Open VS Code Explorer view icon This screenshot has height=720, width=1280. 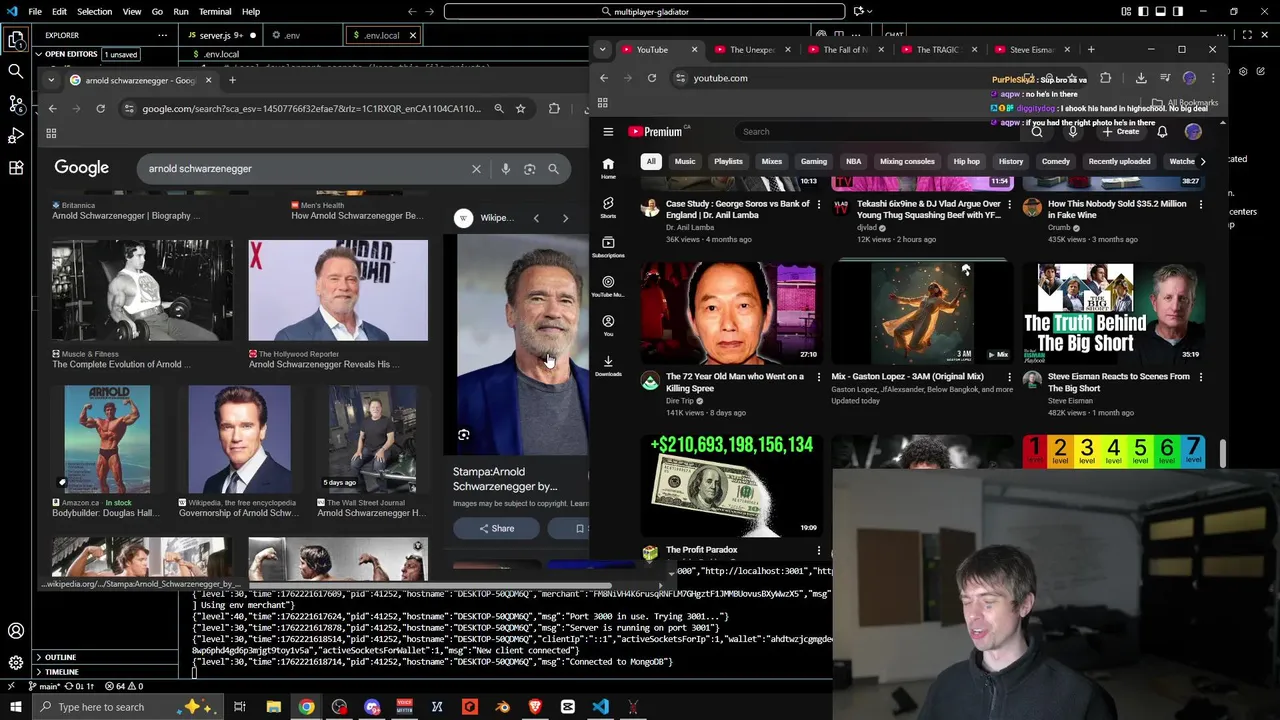[16, 39]
